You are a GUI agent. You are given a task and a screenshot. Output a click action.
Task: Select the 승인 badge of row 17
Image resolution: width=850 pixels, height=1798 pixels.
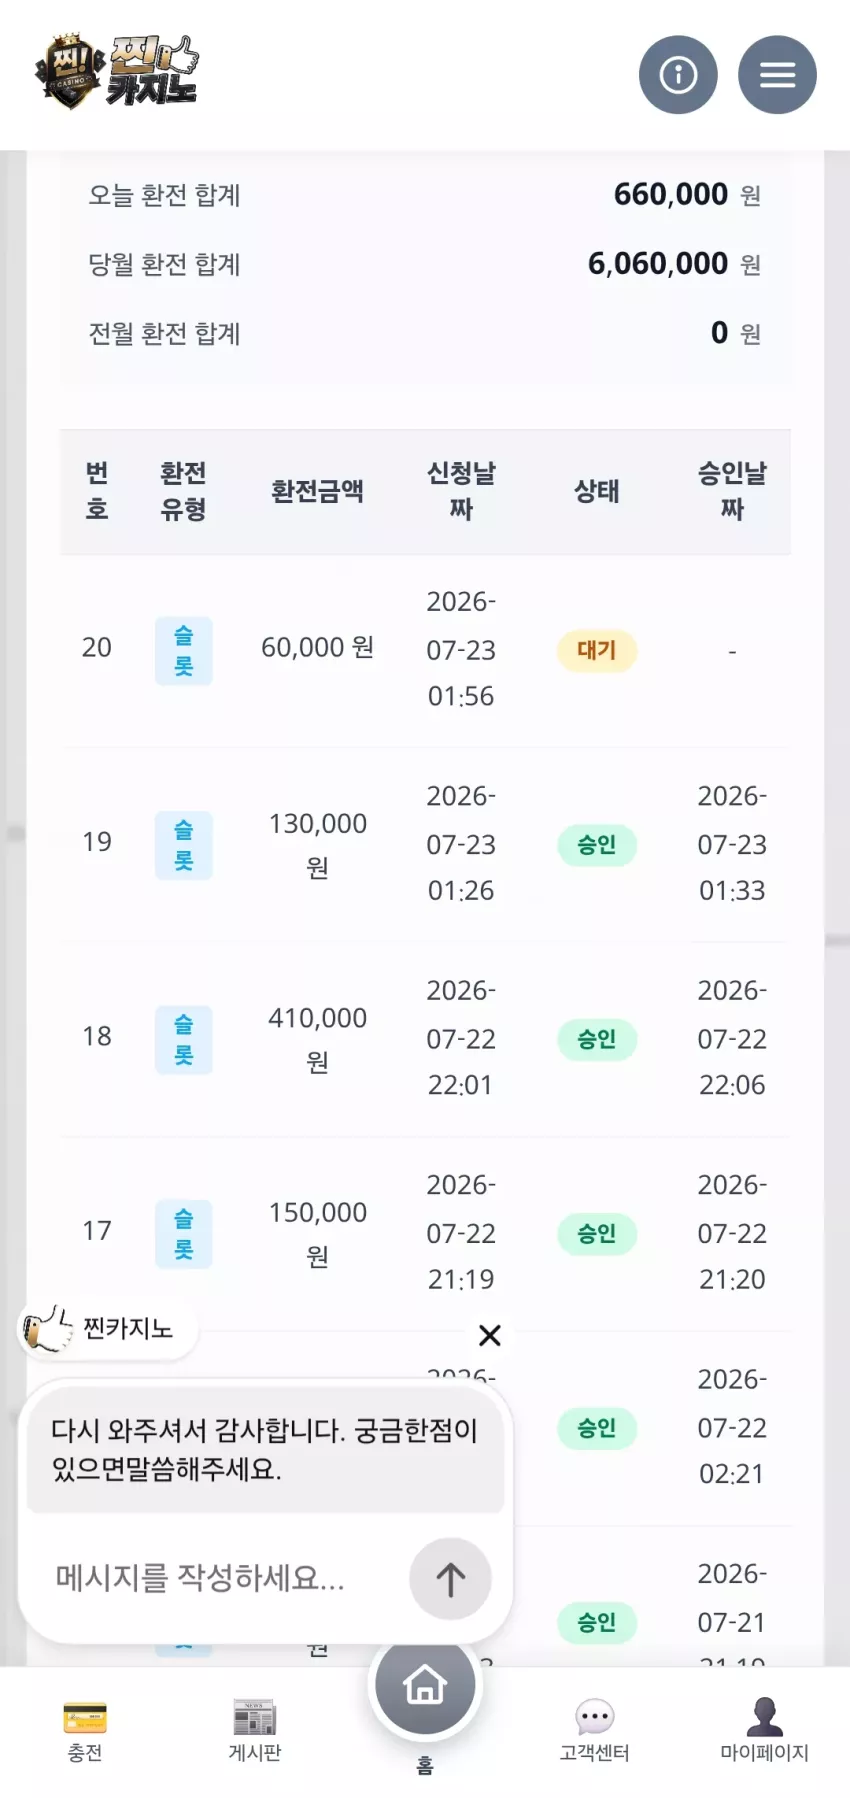click(x=597, y=1234)
